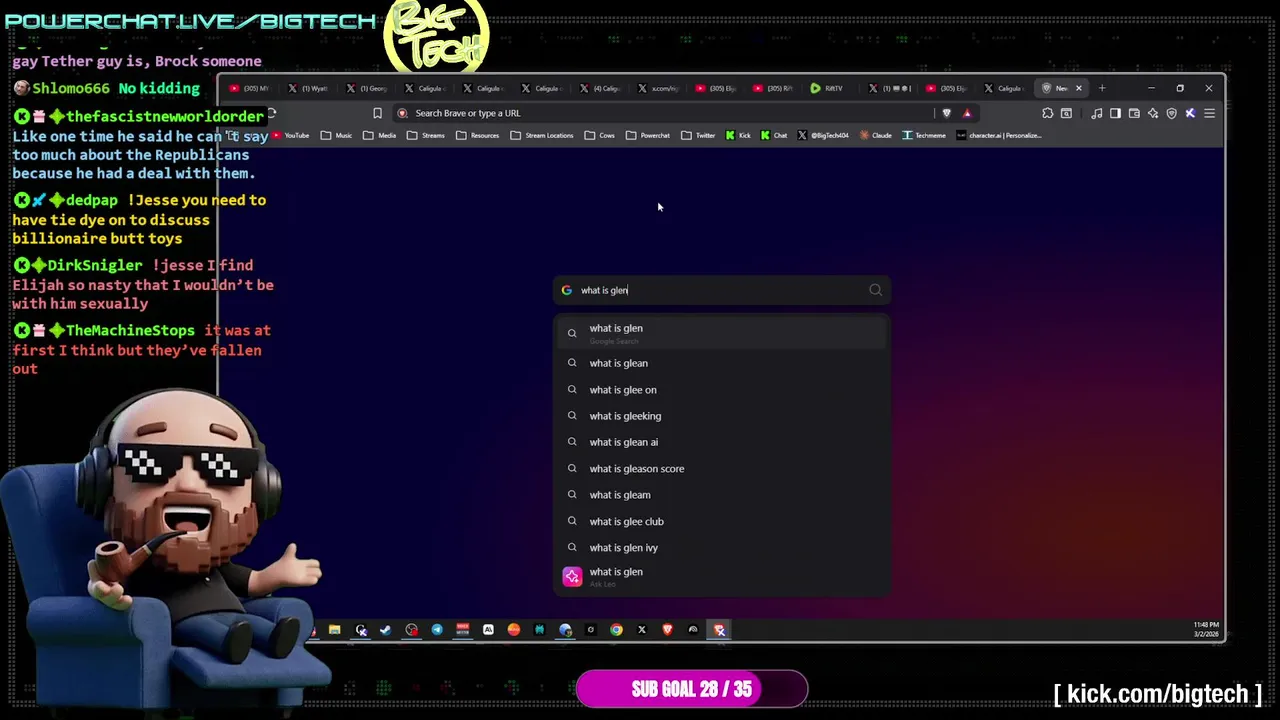This screenshot has height=720, width=1280.
Task: Open File Explorer from the taskbar
Action: point(335,630)
